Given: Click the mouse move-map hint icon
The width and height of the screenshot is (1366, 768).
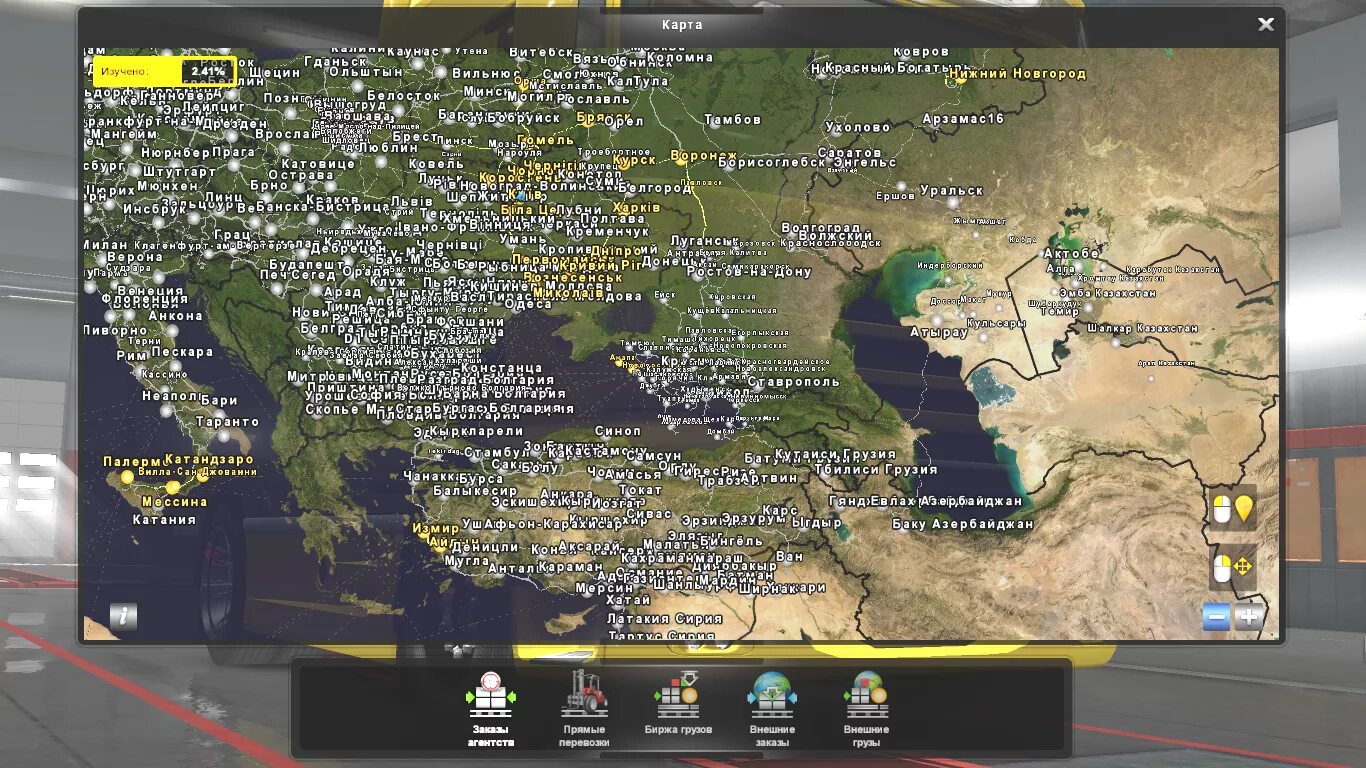Looking at the screenshot, I should (1233, 568).
